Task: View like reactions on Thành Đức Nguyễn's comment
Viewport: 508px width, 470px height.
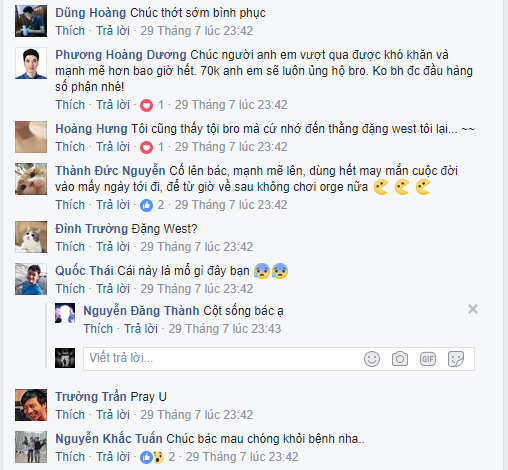Action: (x=152, y=205)
